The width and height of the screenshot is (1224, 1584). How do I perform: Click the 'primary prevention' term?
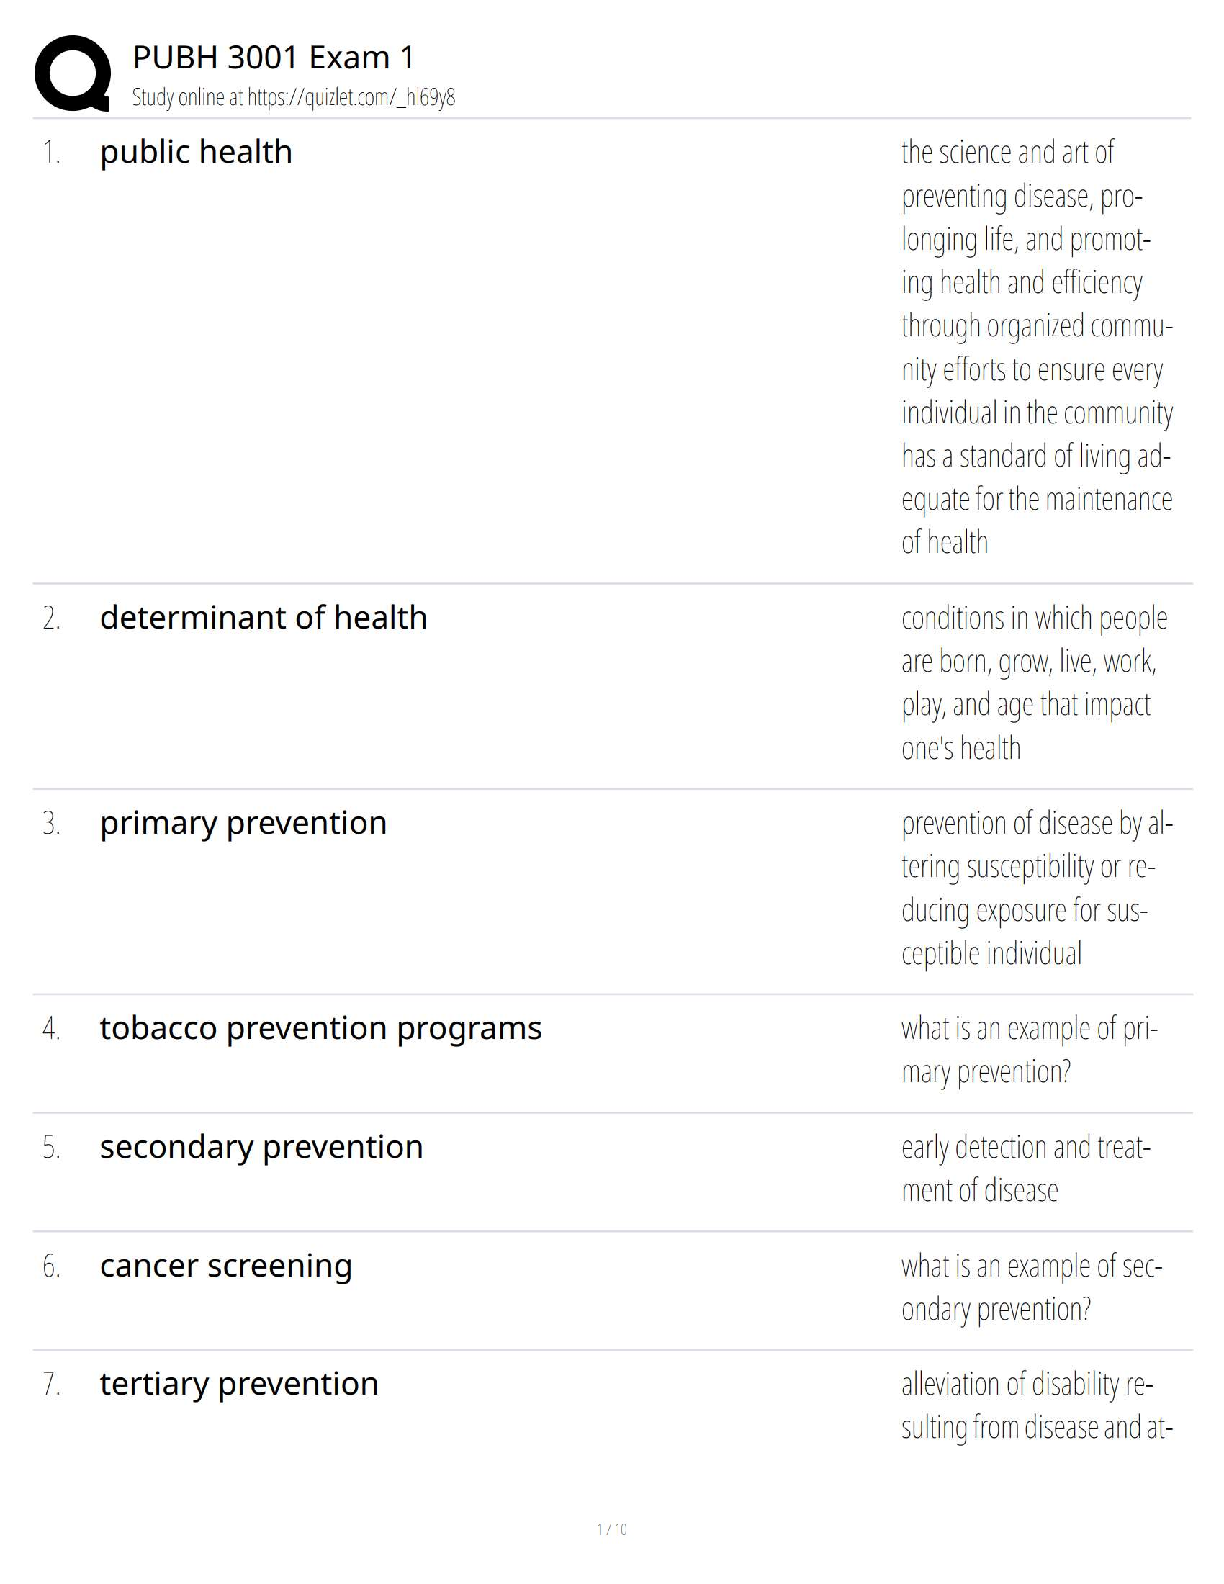click(x=243, y=823)
